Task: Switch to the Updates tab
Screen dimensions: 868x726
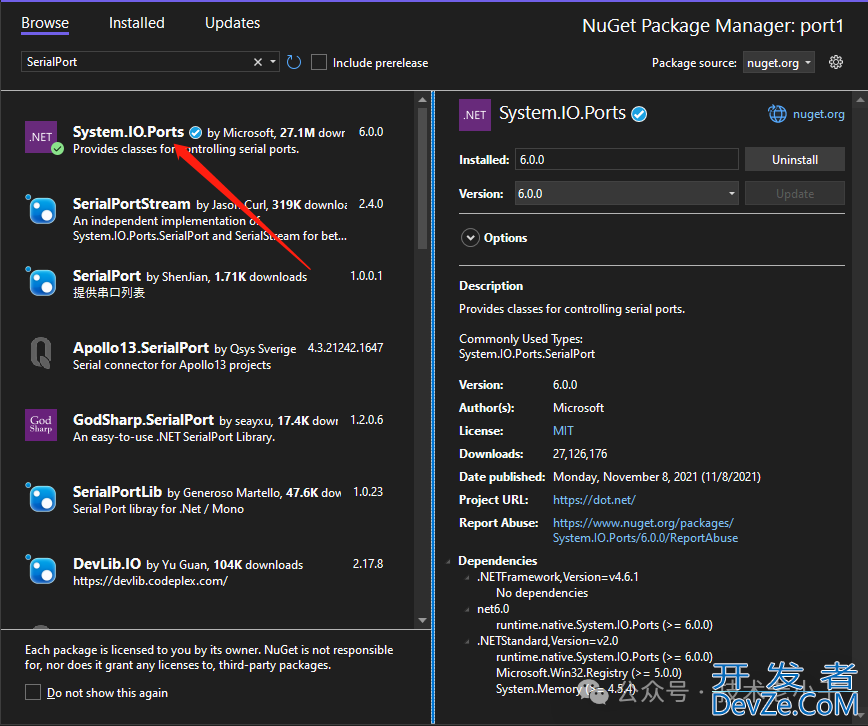Action: pyautogui.click(x=232, y=23)
